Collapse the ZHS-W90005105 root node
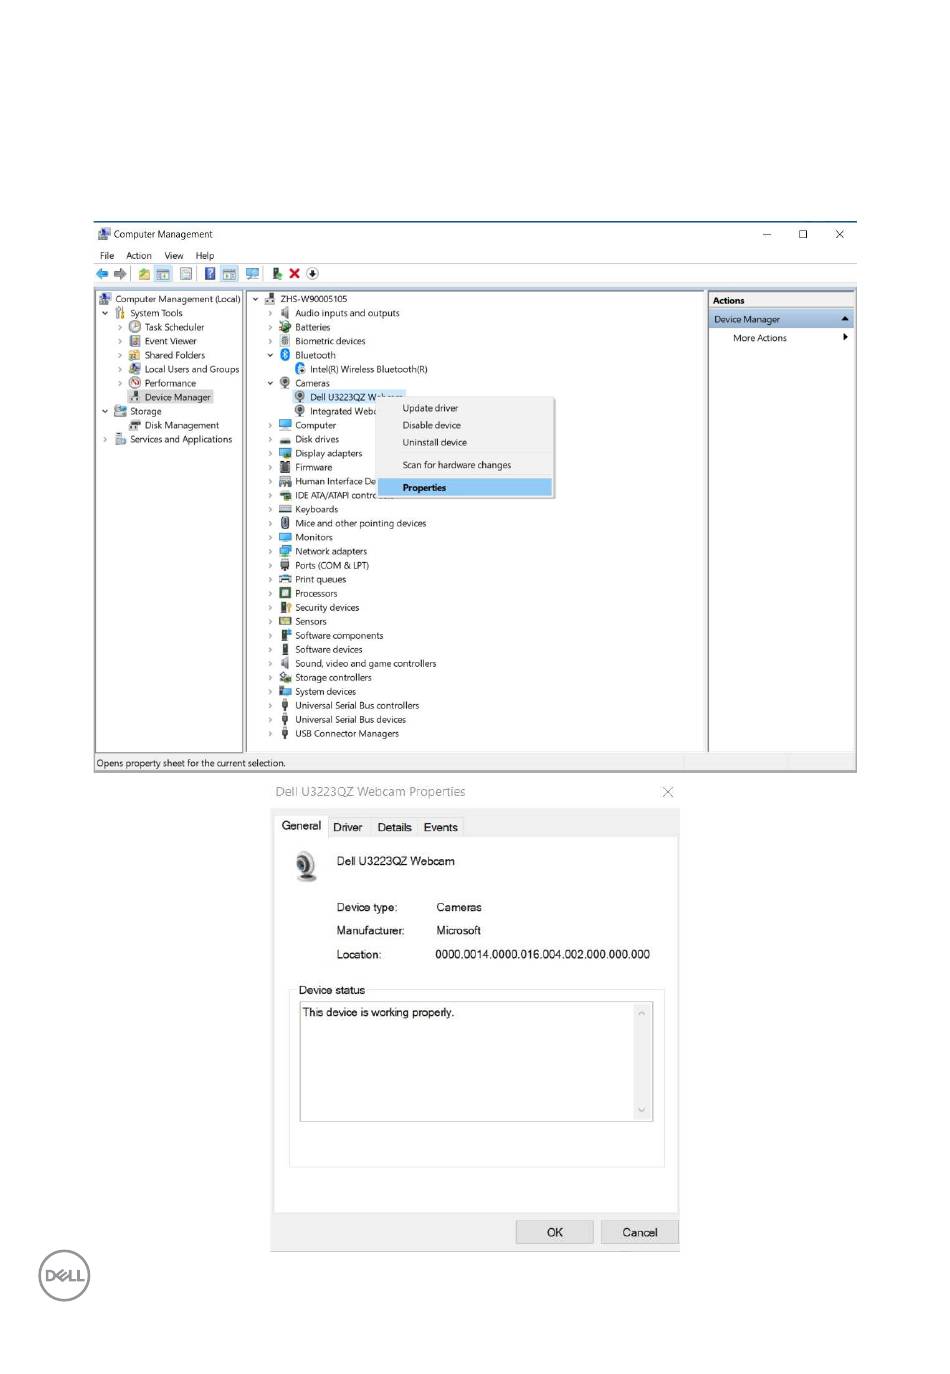This screenshot has width=950, height=1374. [255, 299]
